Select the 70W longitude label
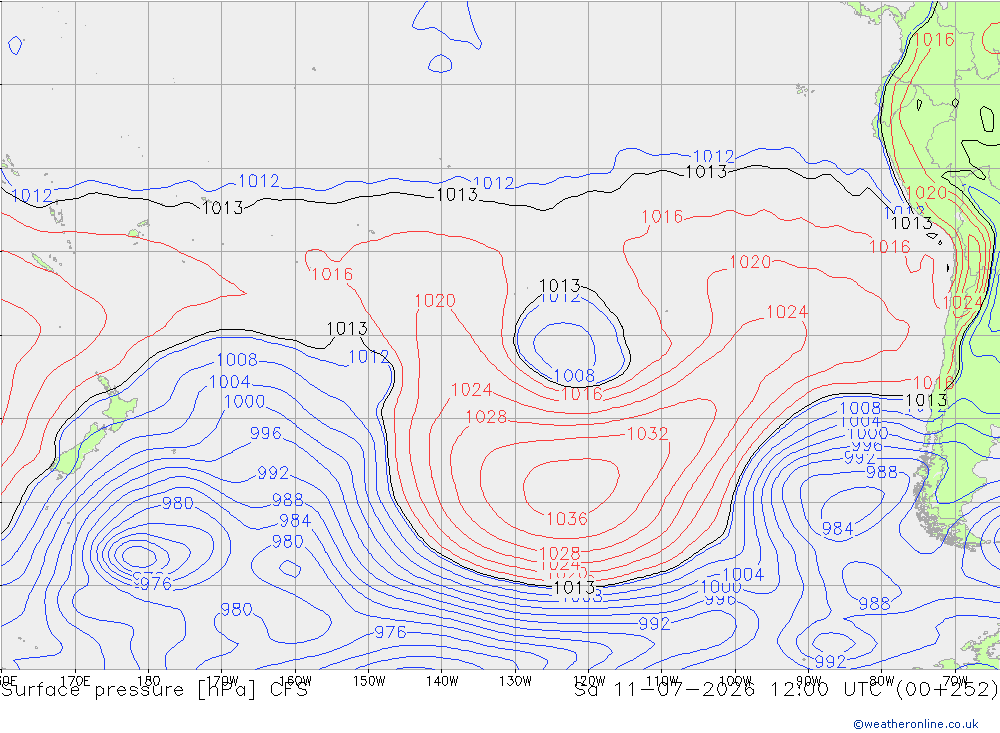This screenshot has height=733, width=1000. pos(955,680)
